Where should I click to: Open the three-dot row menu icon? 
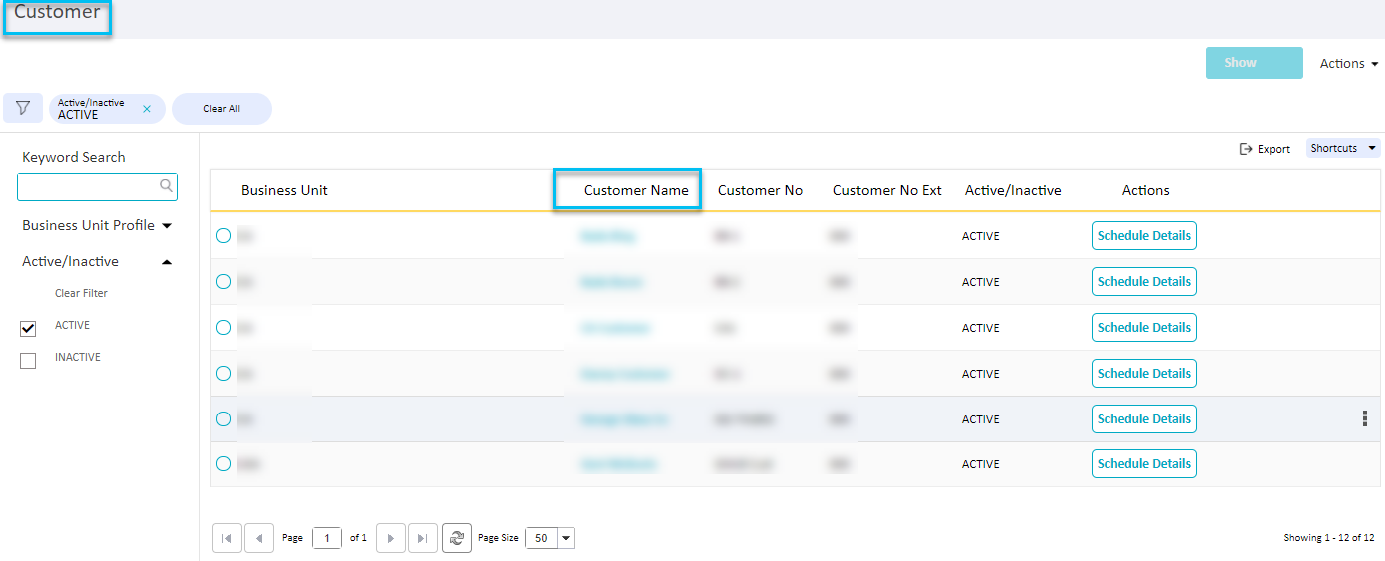1365,419
